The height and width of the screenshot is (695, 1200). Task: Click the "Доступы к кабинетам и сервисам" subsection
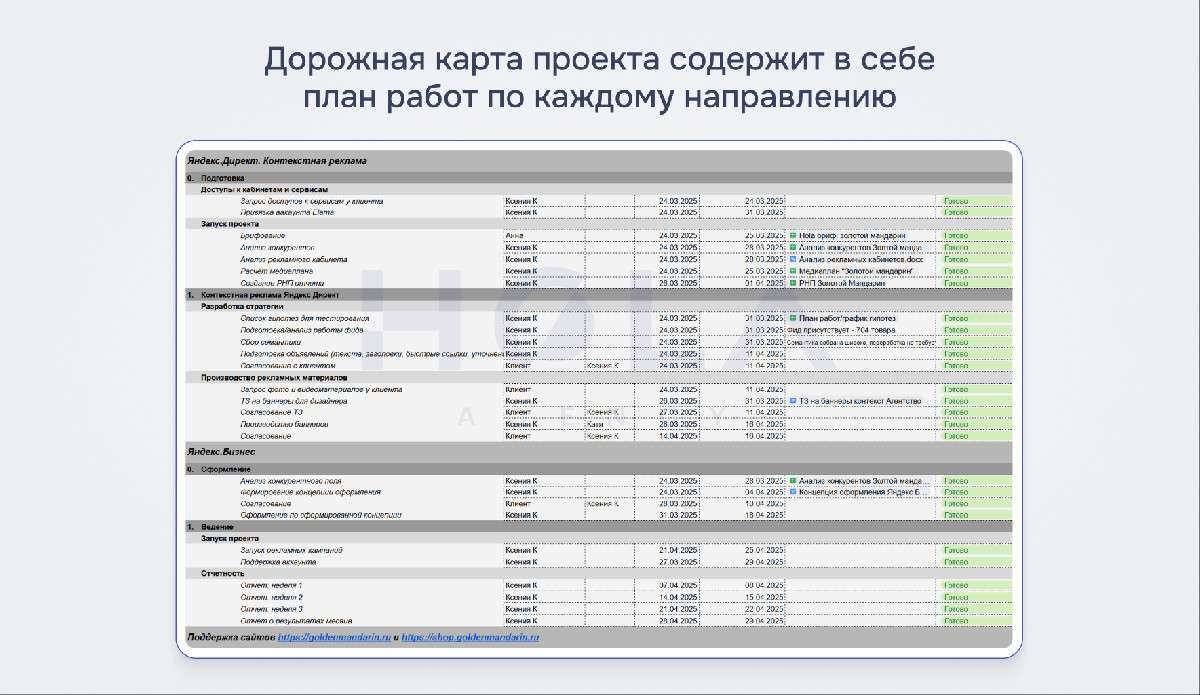tap(265, 189)
